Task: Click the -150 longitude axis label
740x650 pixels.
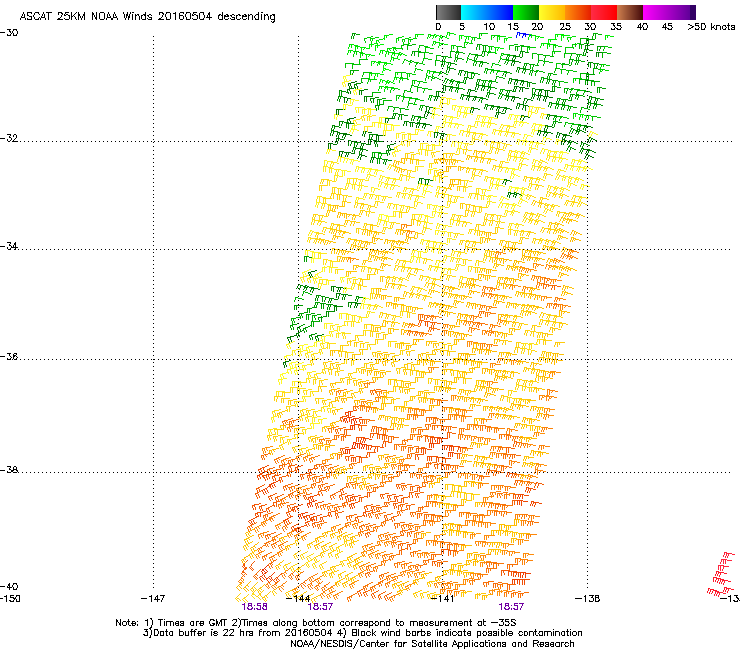Action: pyautogui.click(x=10, y=599)
